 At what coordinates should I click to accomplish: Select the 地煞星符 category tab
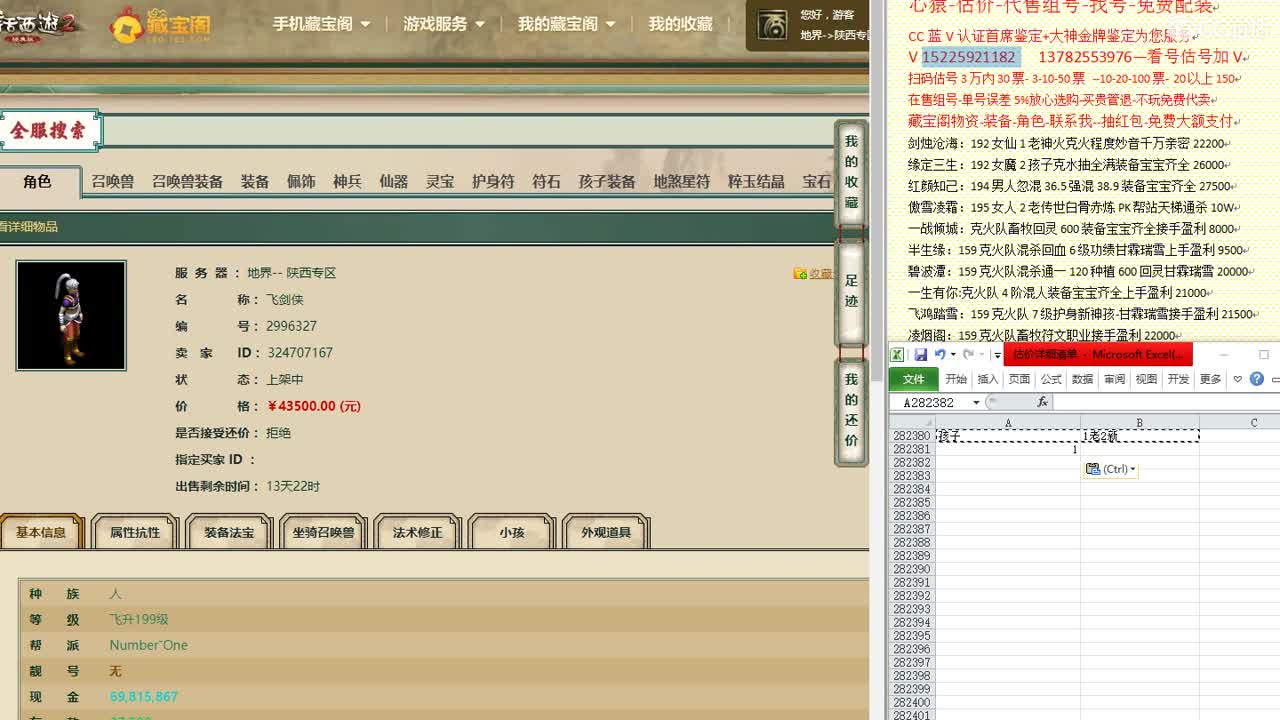[x=681, y=182]
